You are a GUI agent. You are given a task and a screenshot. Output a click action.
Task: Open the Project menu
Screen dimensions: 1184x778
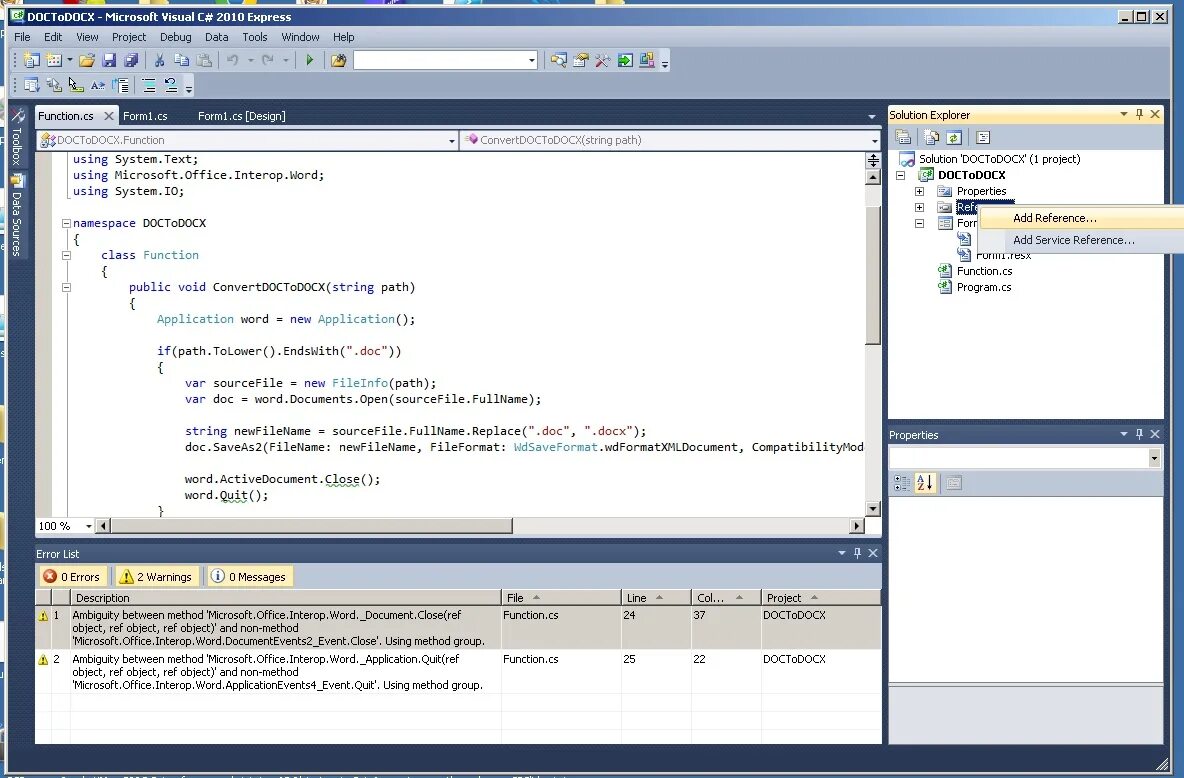point(129,37)
